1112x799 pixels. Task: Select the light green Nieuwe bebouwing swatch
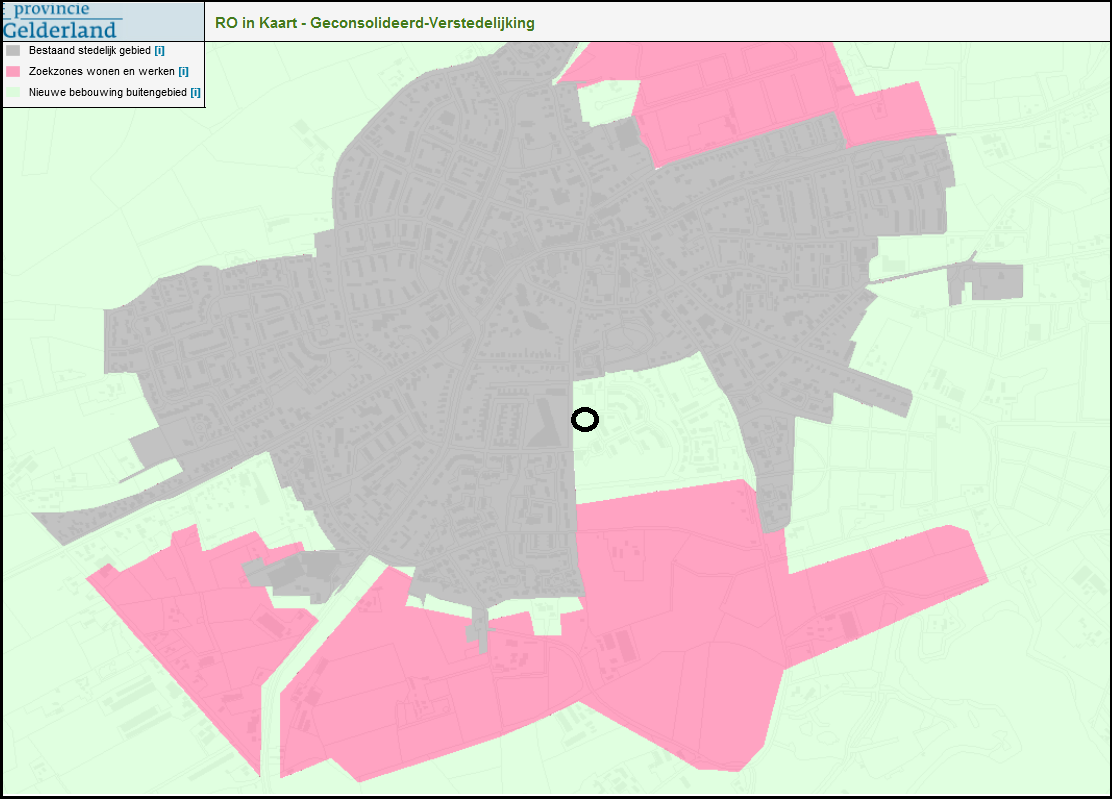coord(13,92)
